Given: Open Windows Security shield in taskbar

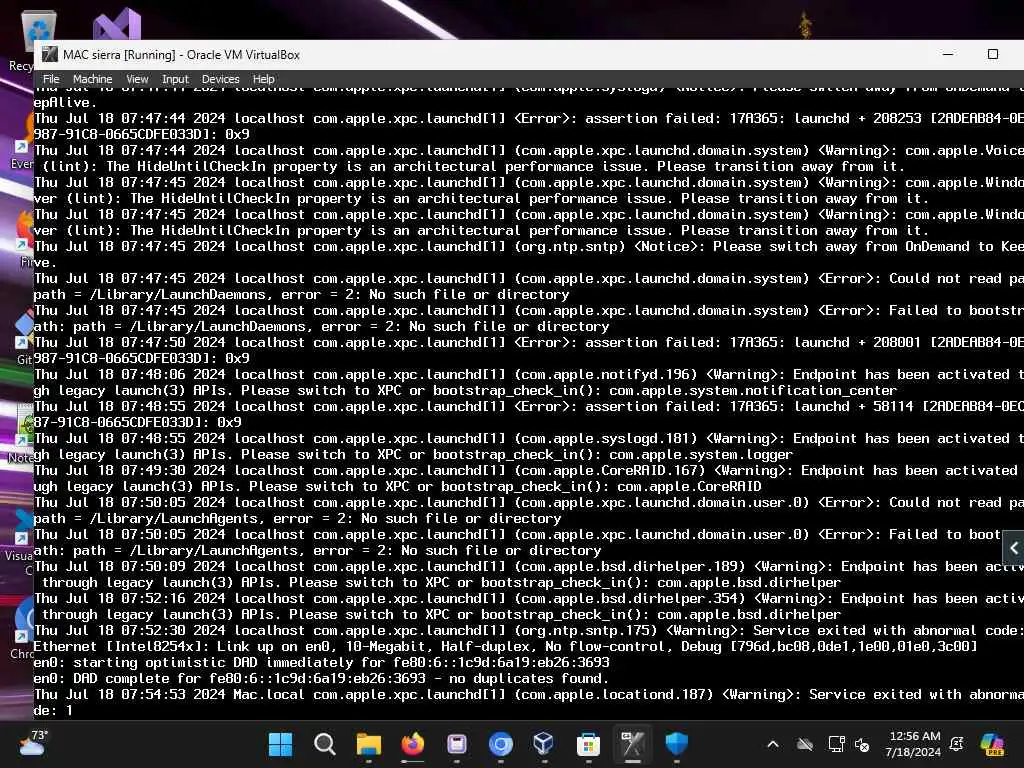Looking at the screenshot, I should point(677,744).
